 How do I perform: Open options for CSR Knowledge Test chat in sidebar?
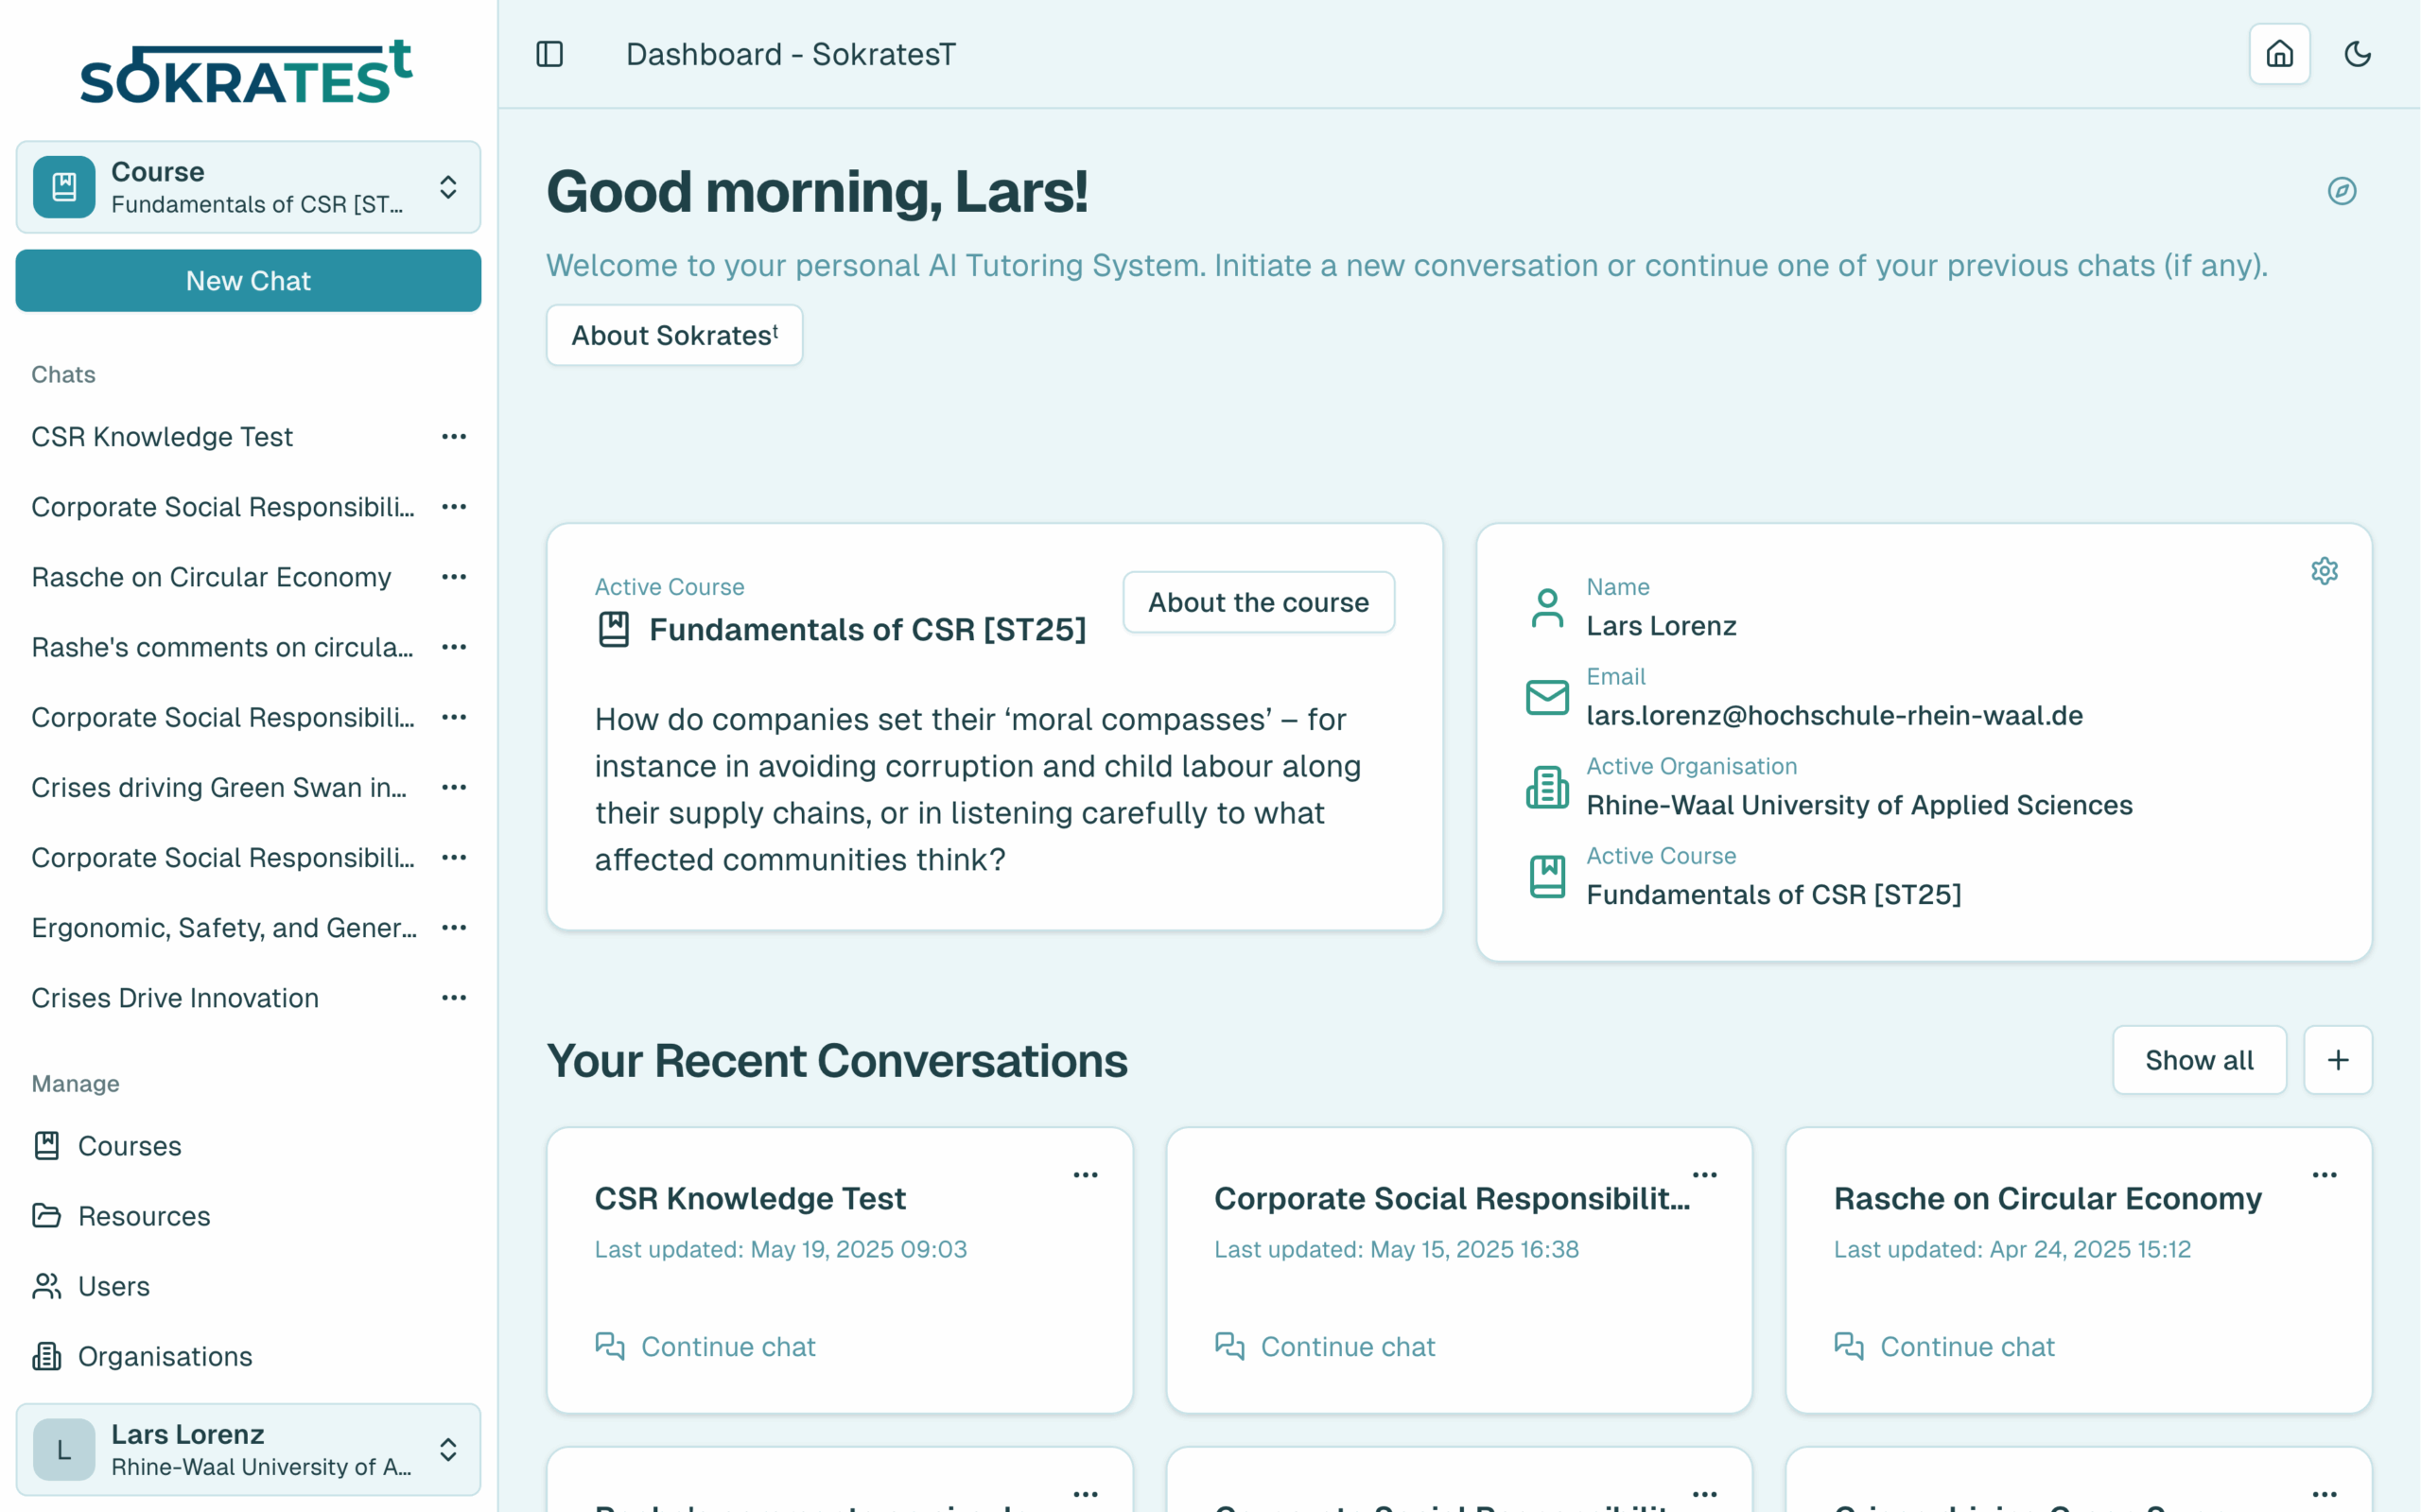pos(454,437)
